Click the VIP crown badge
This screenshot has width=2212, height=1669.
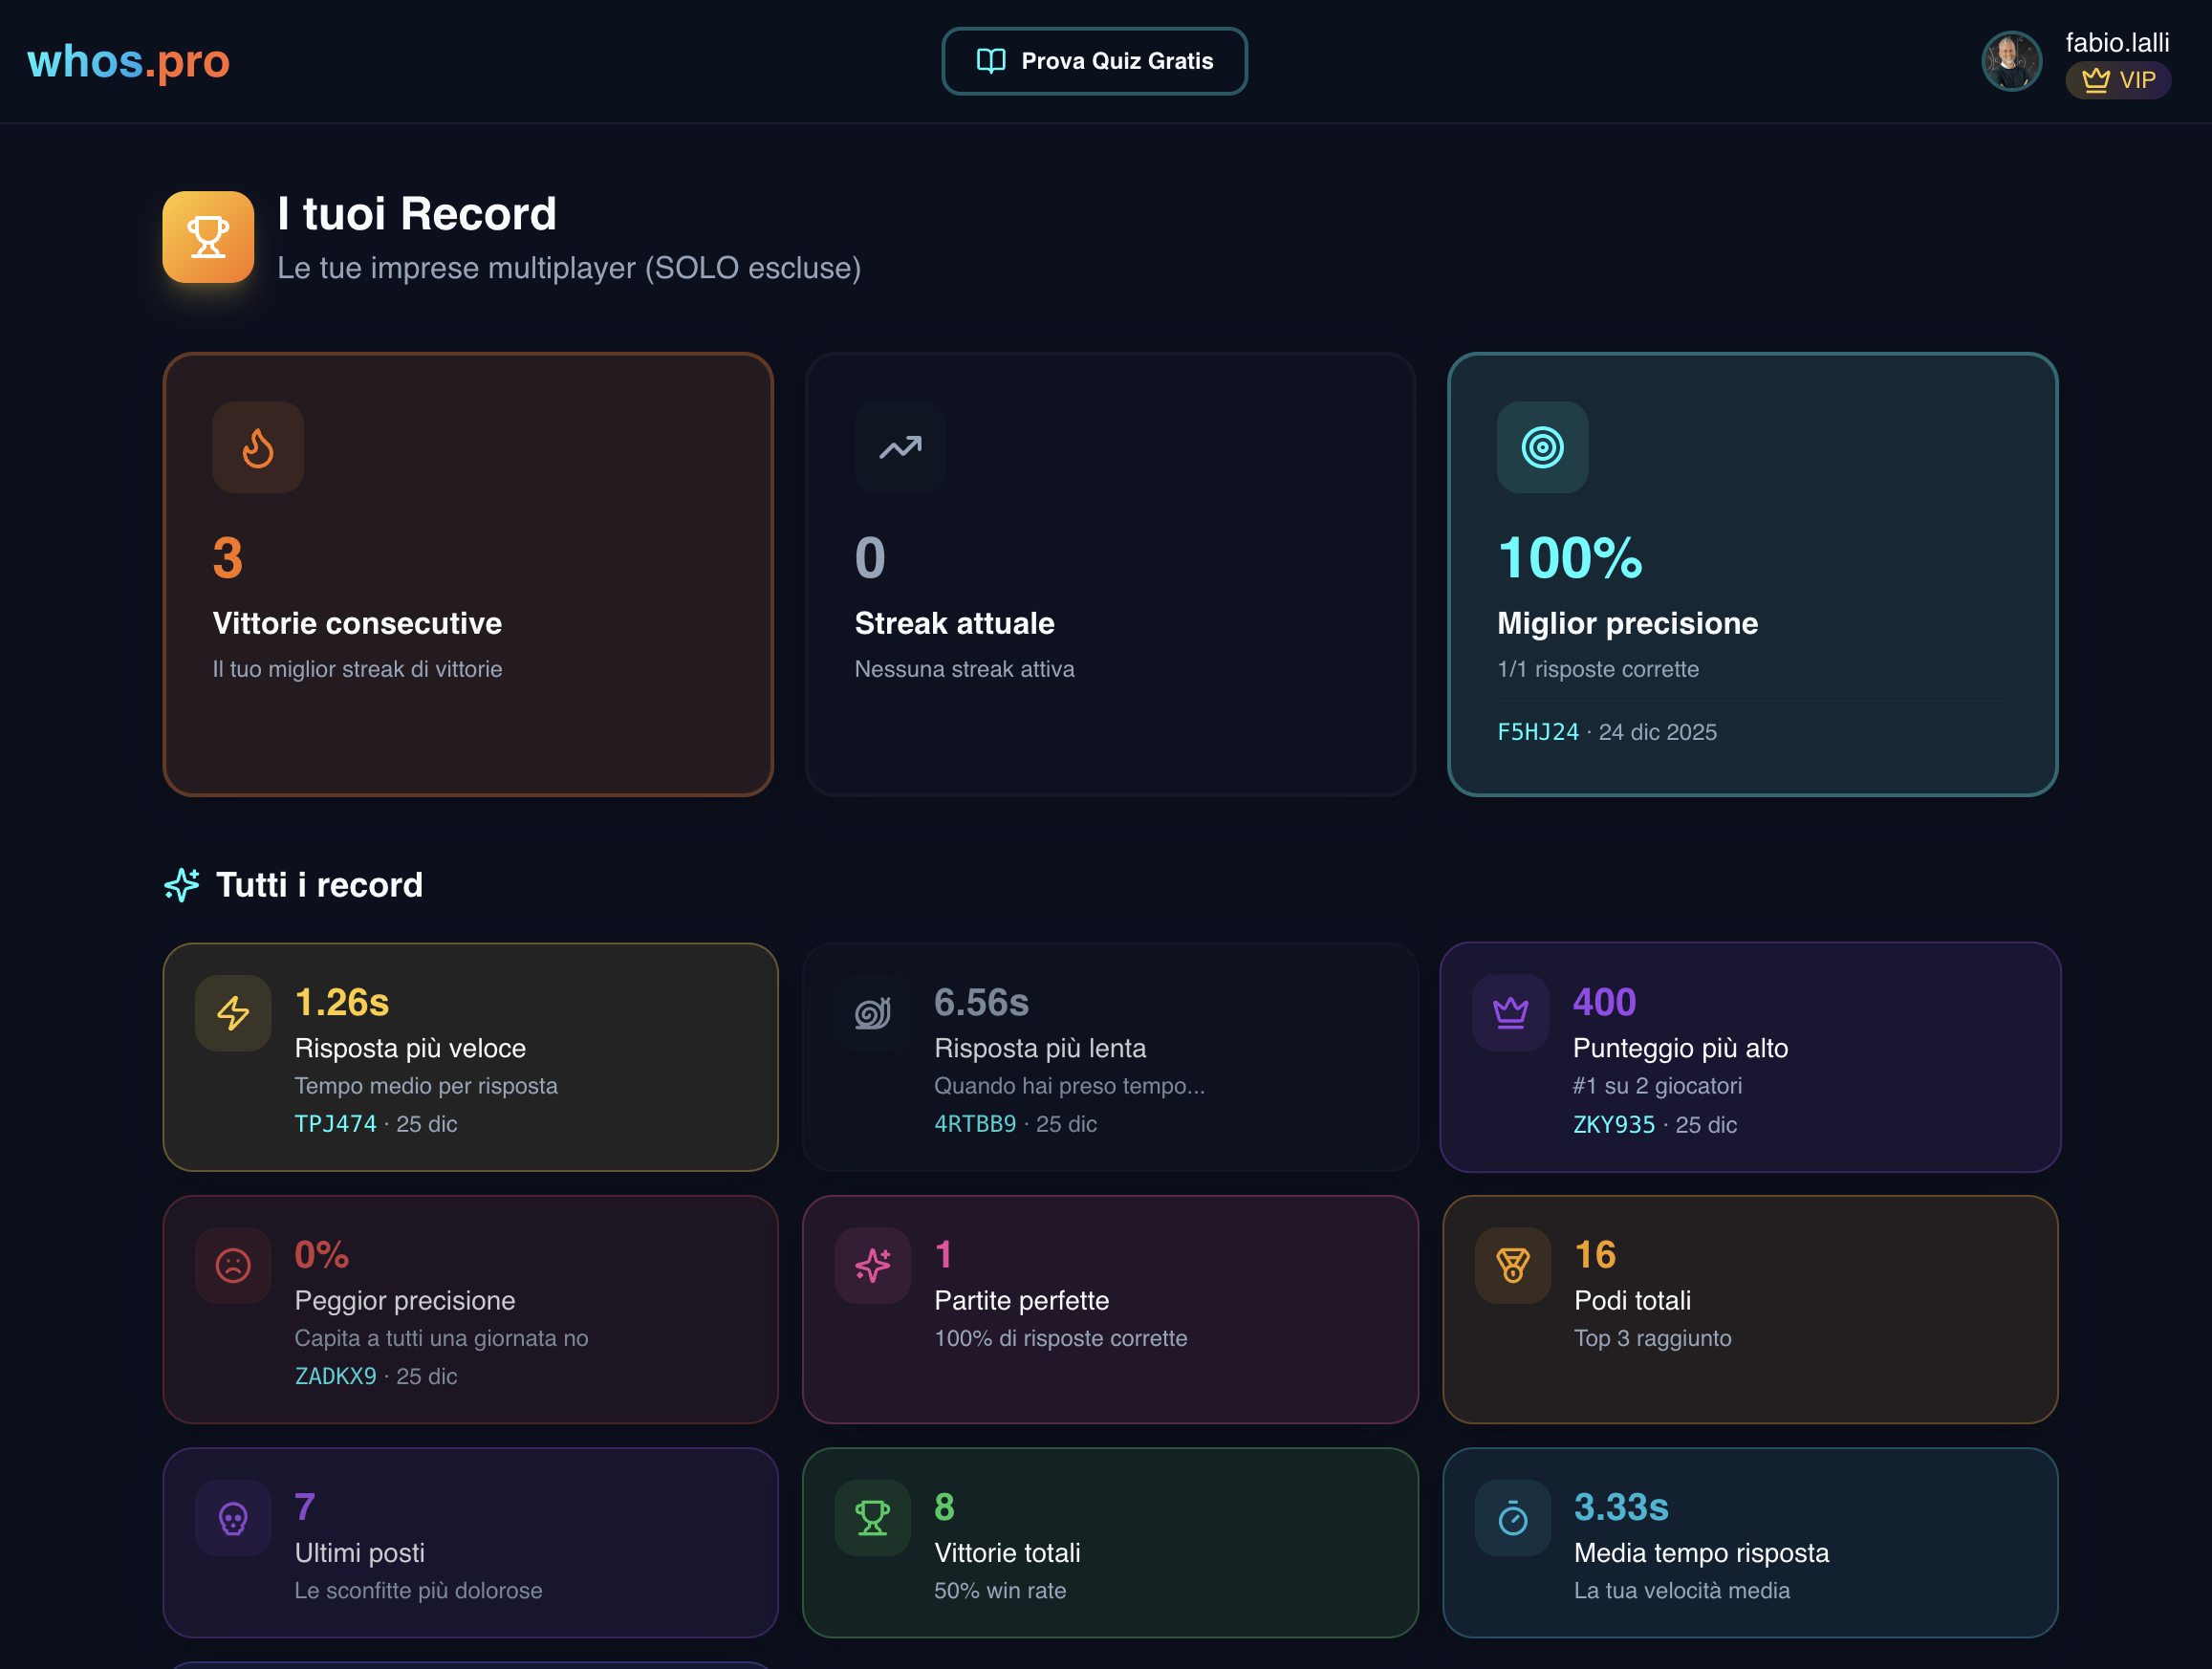[2117, 80]
